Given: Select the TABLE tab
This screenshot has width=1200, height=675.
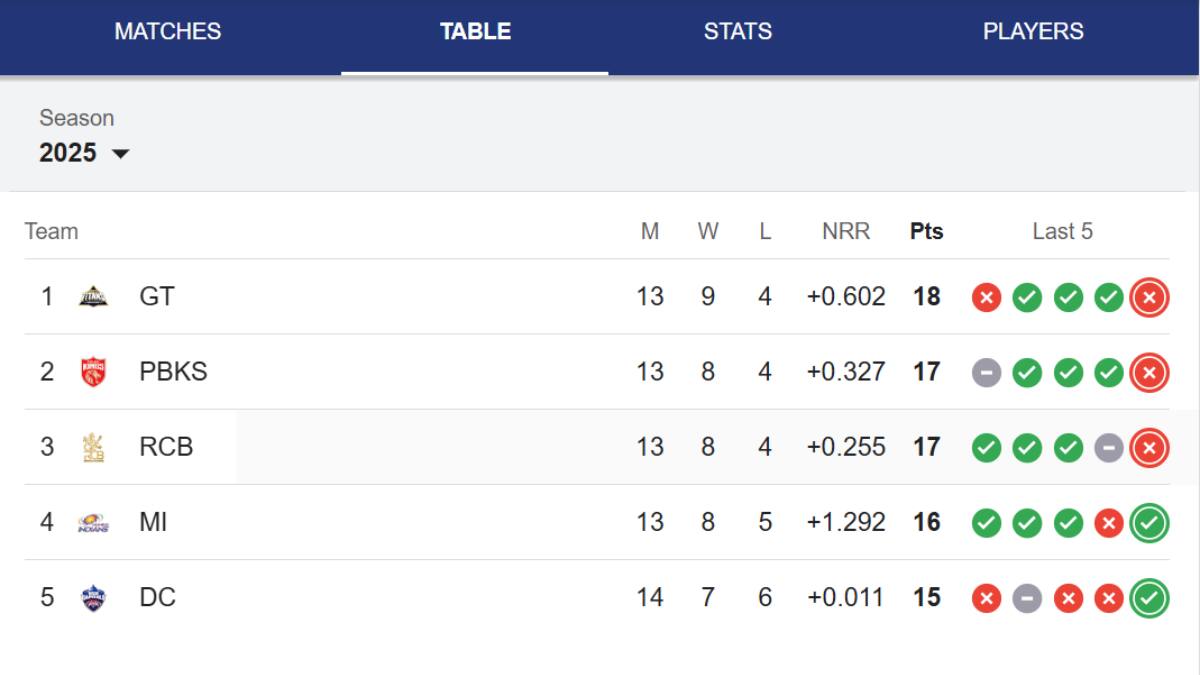Looking at the screenshot, I should [x=475, y=31].
